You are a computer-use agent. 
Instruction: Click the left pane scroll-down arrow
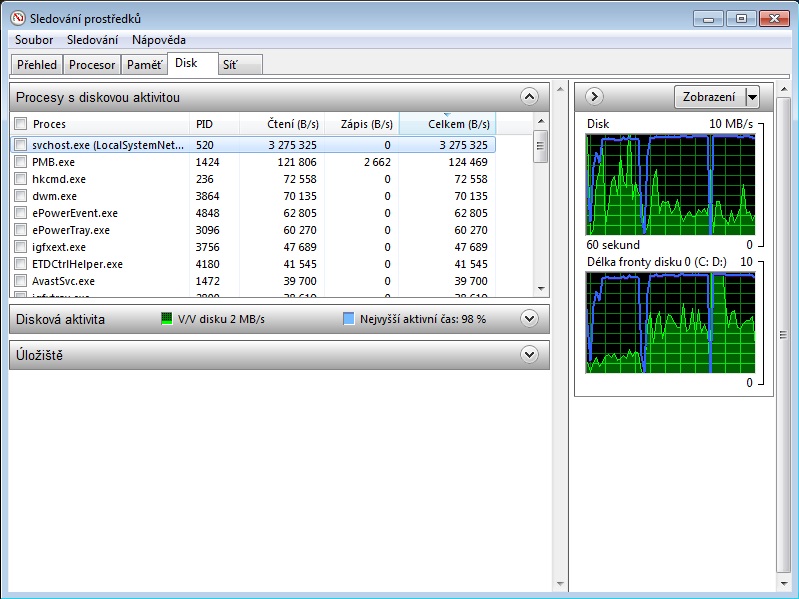561,584
